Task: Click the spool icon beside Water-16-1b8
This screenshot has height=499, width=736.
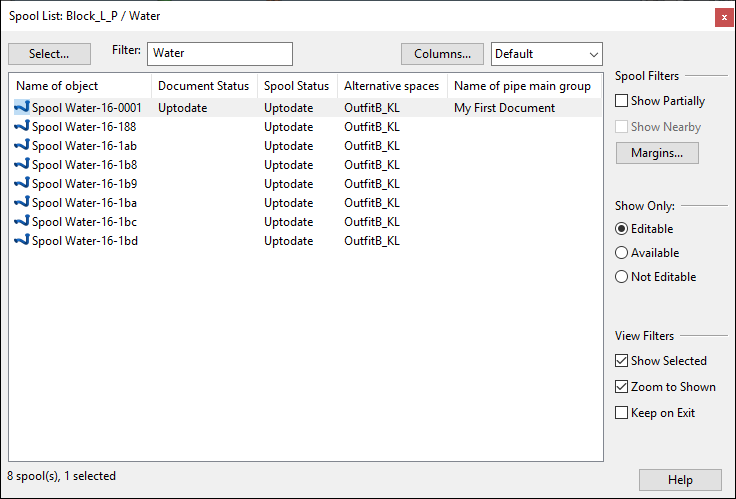Action: tap(22, 165)
